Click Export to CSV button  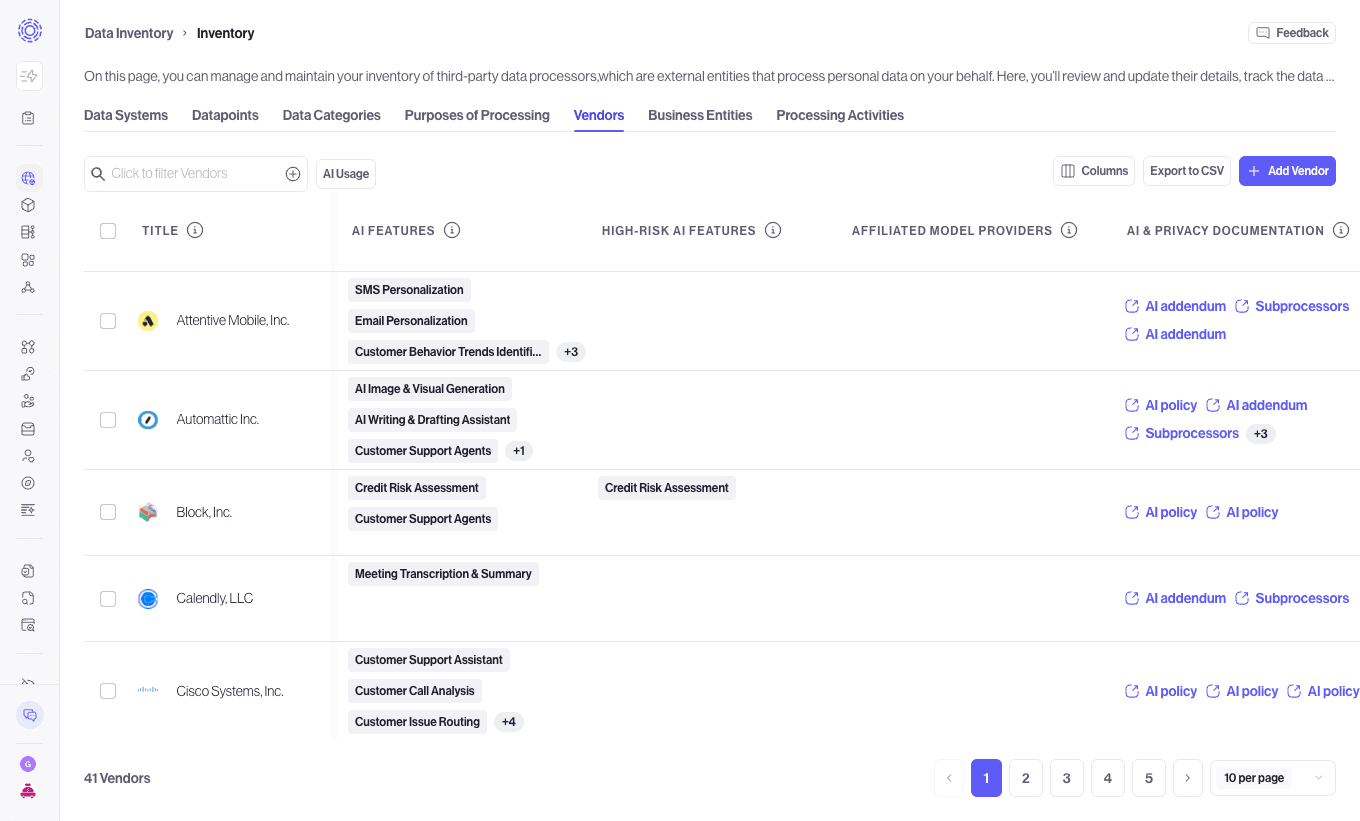pyautogui.click(x=1187, y=171)
